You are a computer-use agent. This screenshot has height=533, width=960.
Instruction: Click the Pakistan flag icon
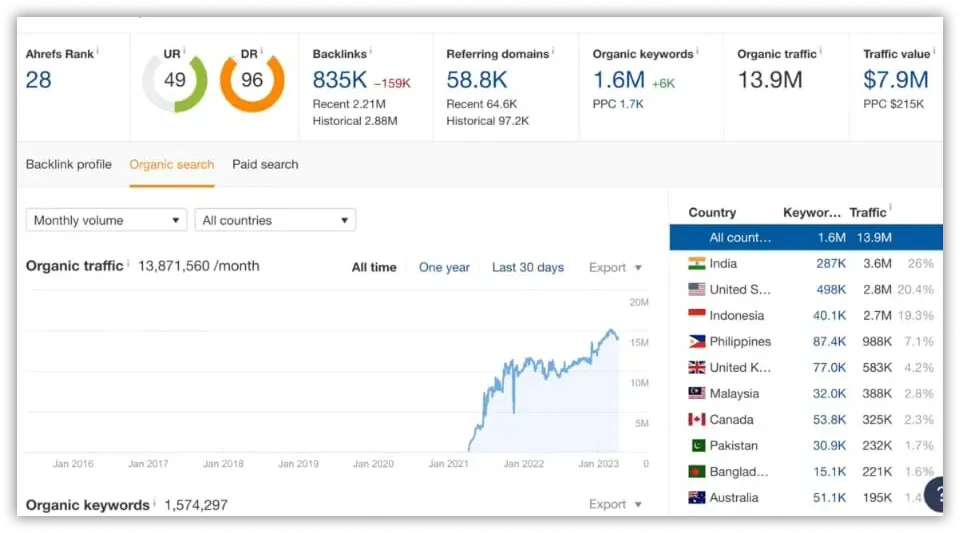click(697, 445)
